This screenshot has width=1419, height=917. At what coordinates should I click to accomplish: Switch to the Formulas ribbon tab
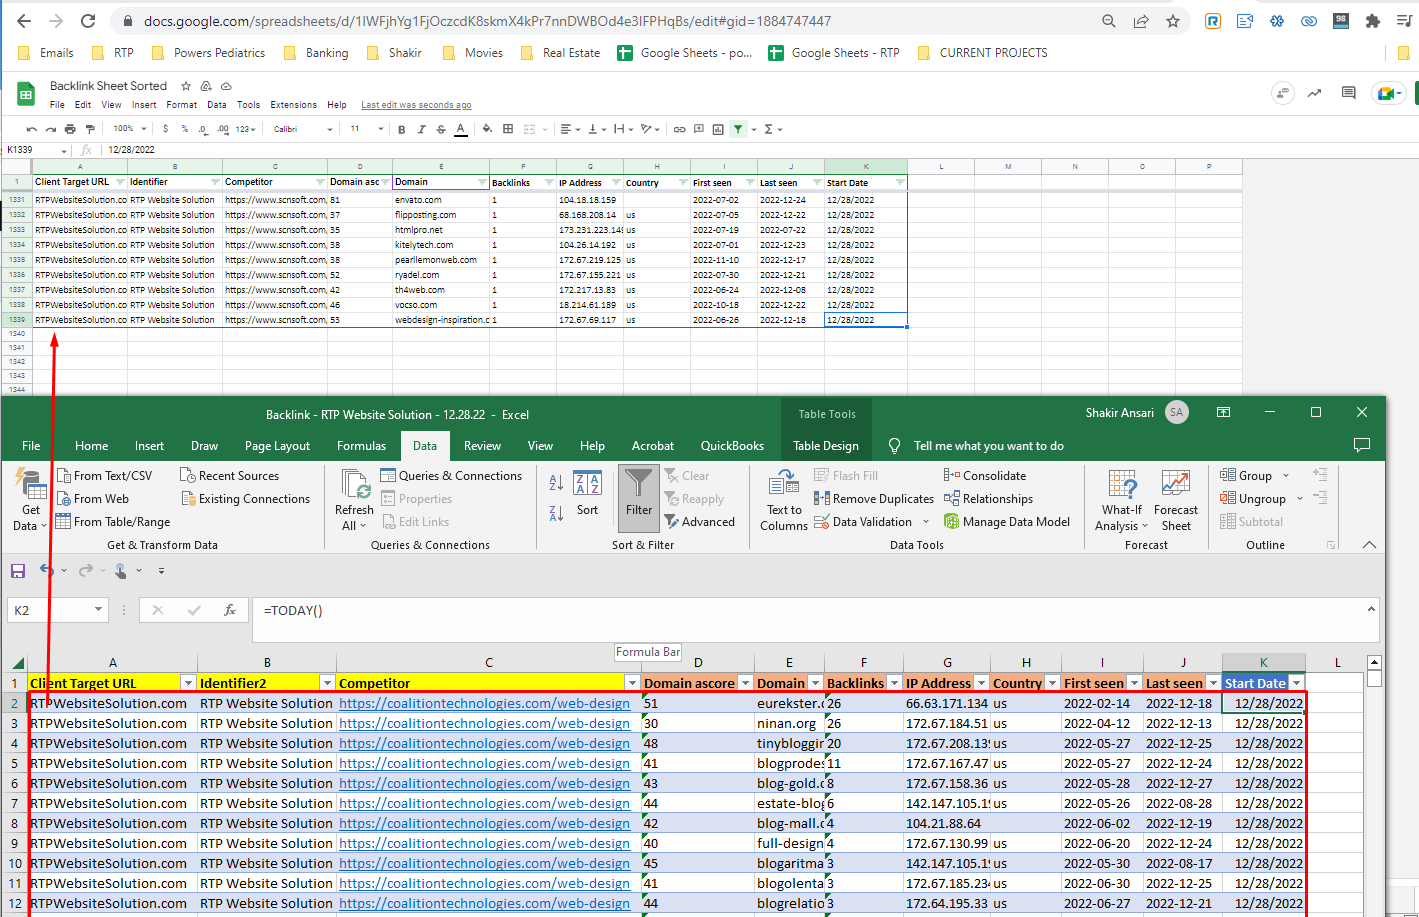pyautogui.click(x=361, y=446)
